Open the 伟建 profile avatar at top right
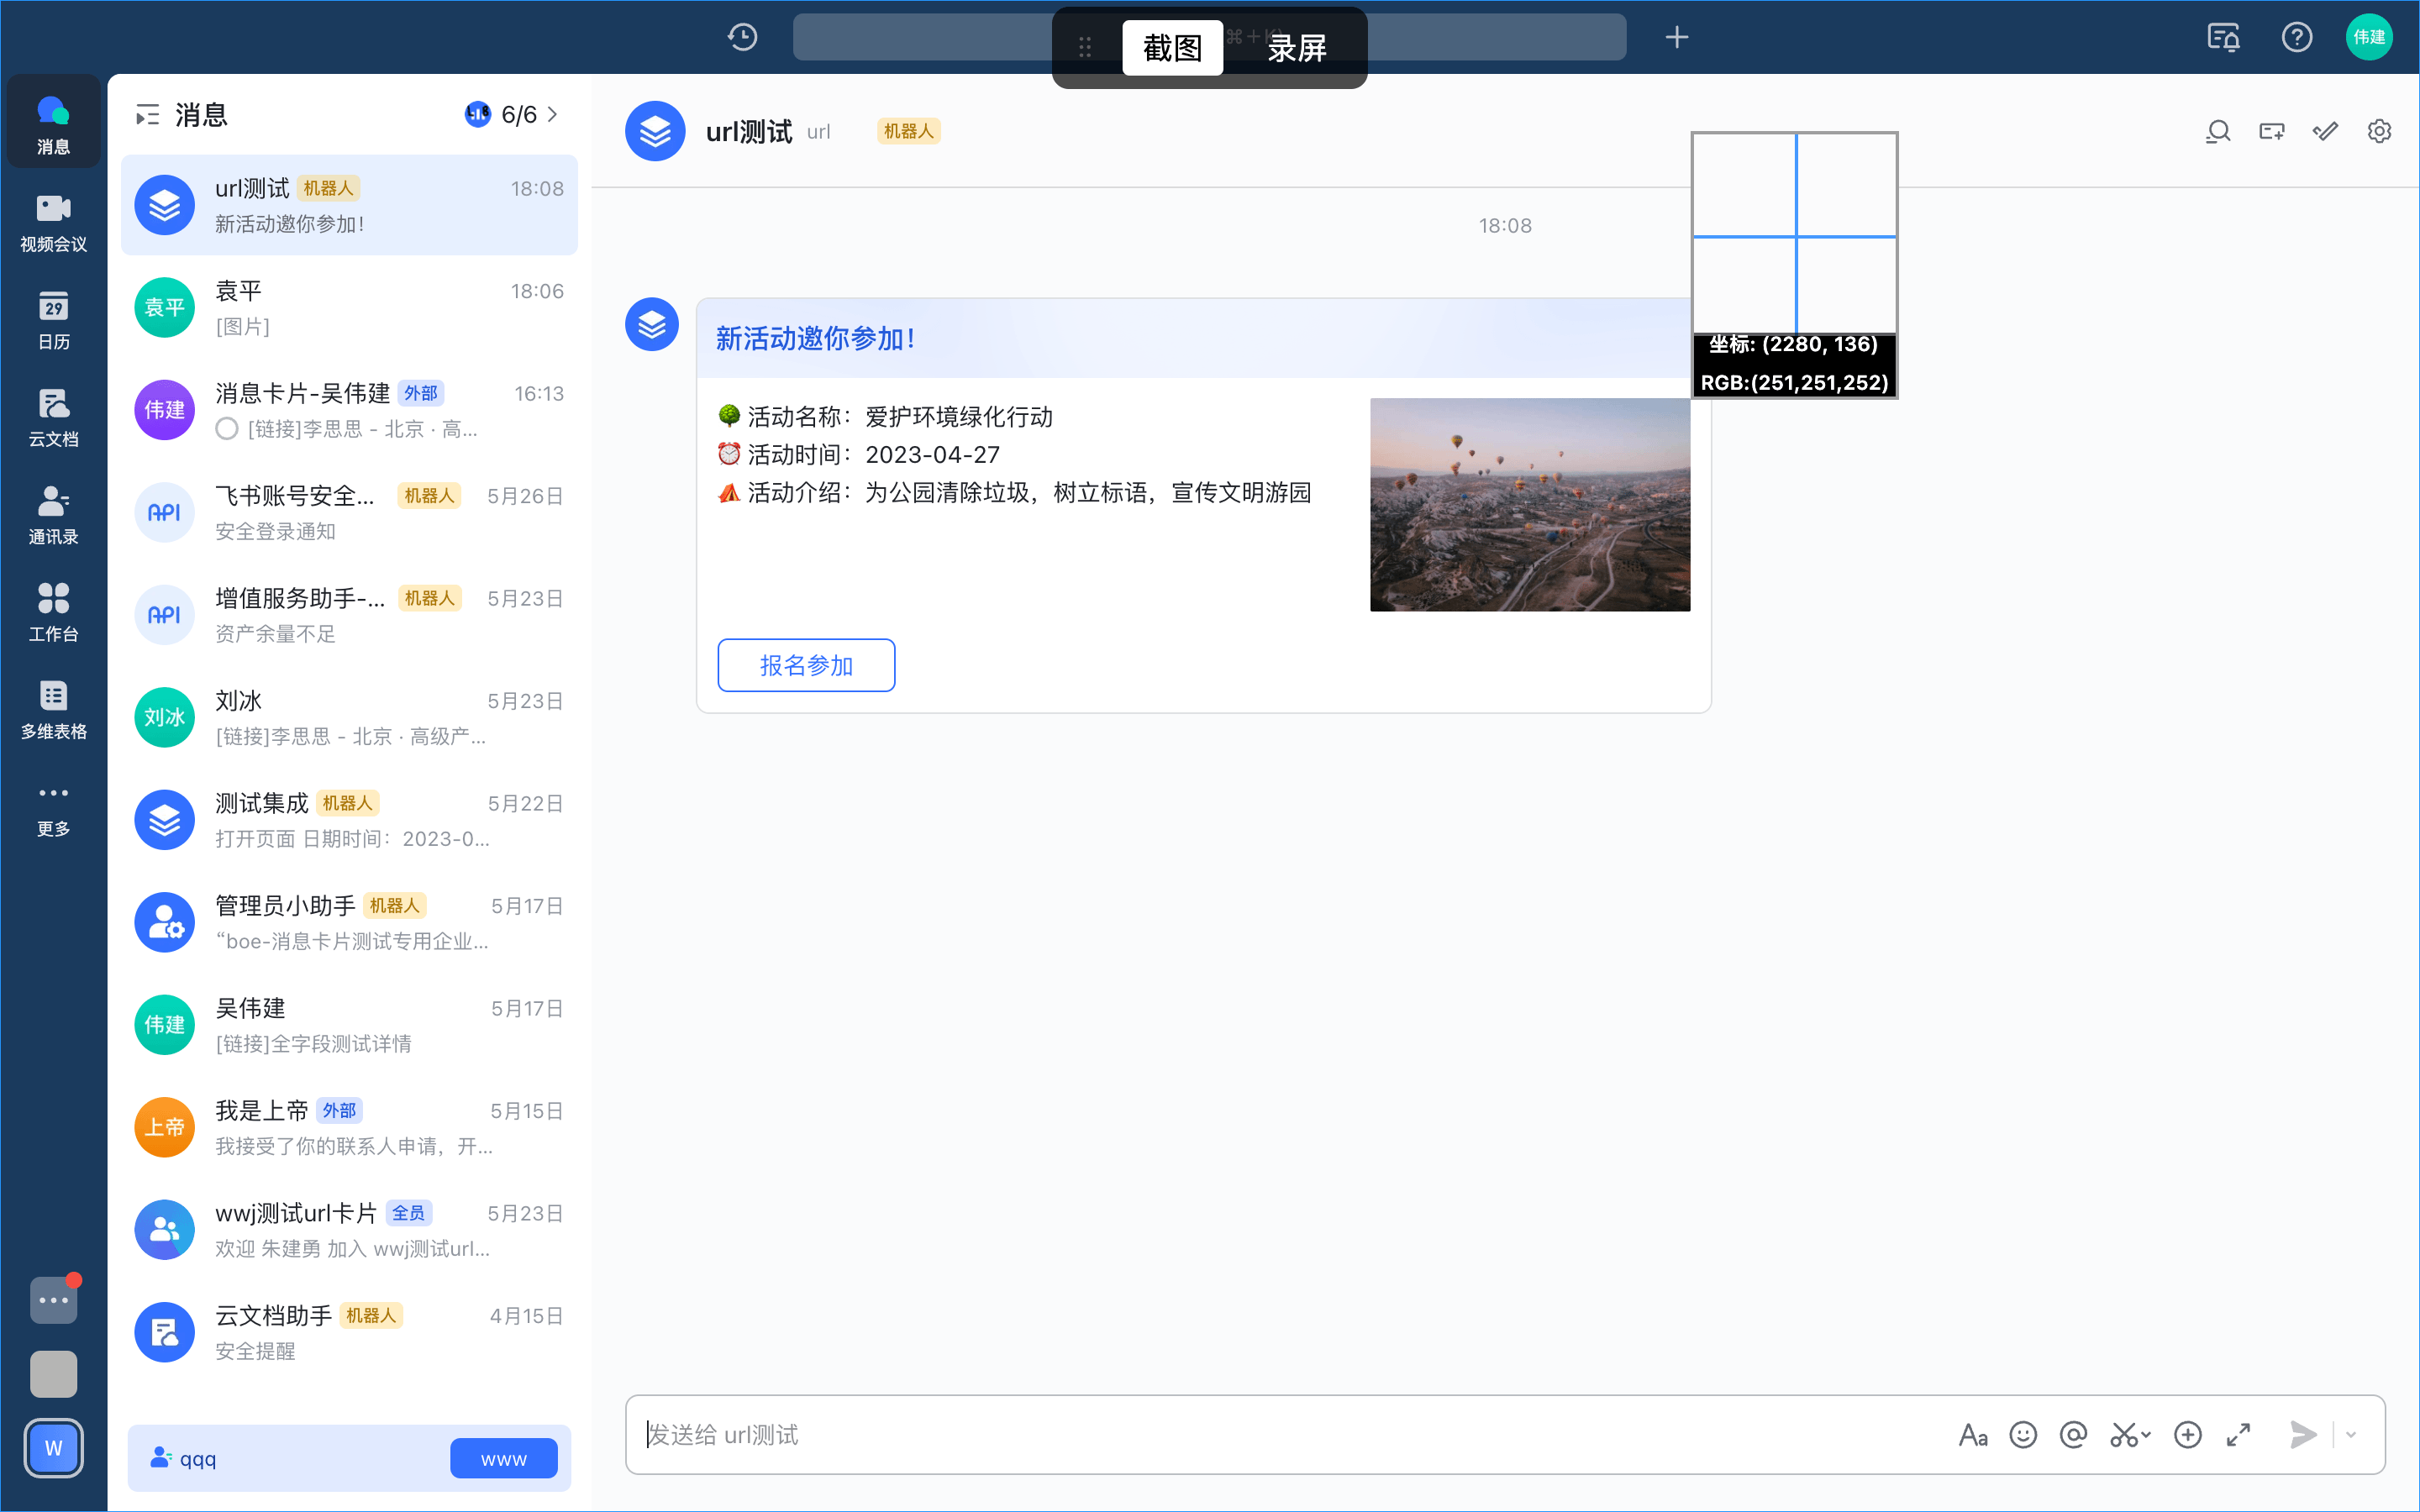 (x=2369, y=37)
